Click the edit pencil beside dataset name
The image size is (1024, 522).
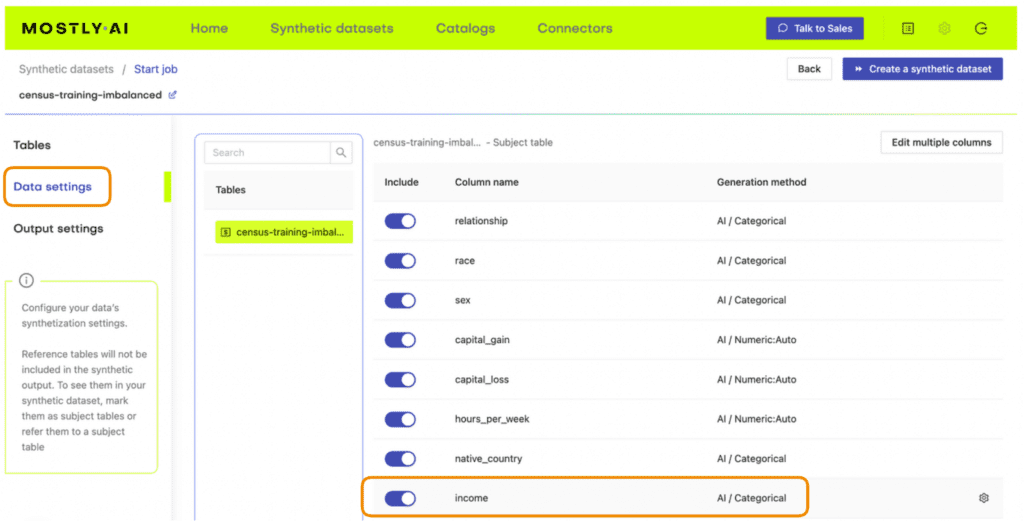[x=172, y=95]
